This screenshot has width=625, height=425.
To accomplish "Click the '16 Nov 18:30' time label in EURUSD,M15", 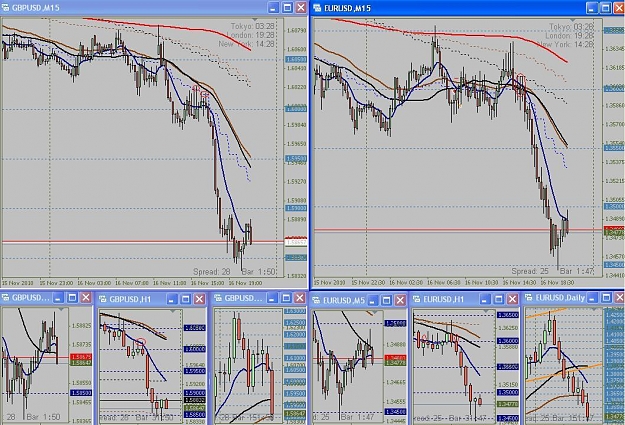I will coord(557,282).
